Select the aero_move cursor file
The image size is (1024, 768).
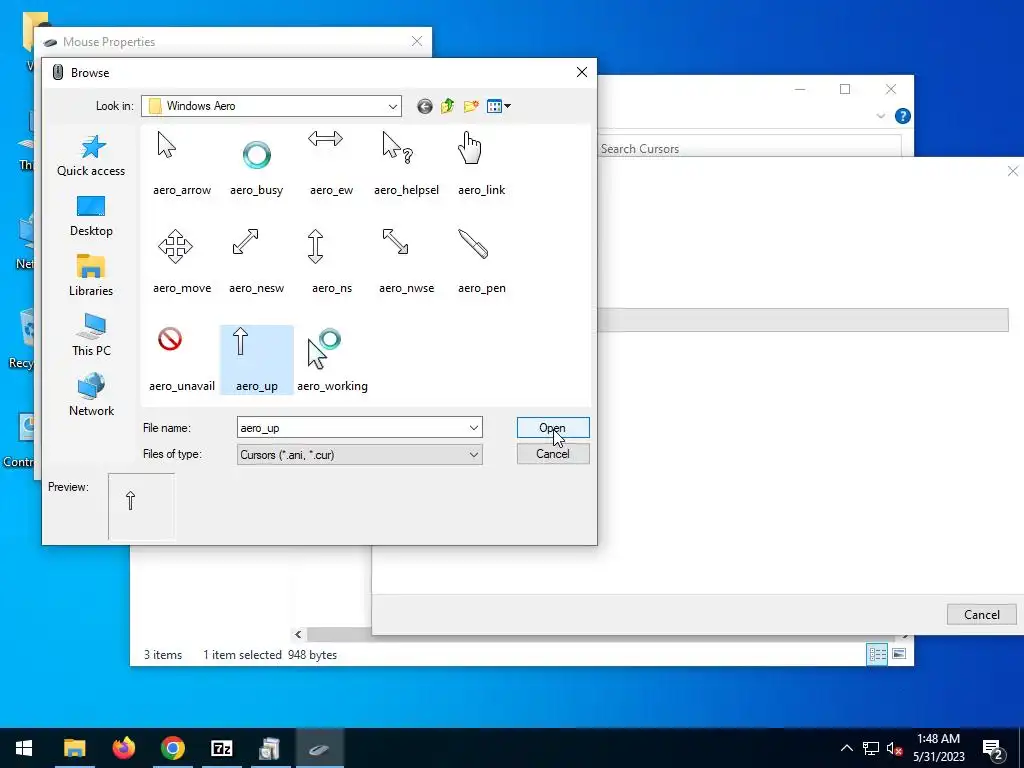pos(182,261)
